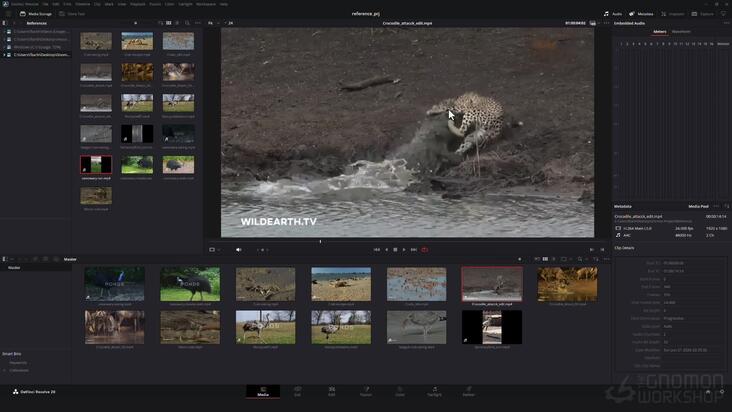
Task: Select the red-outlined thumbnail in media storage
Action: point(96,165)
